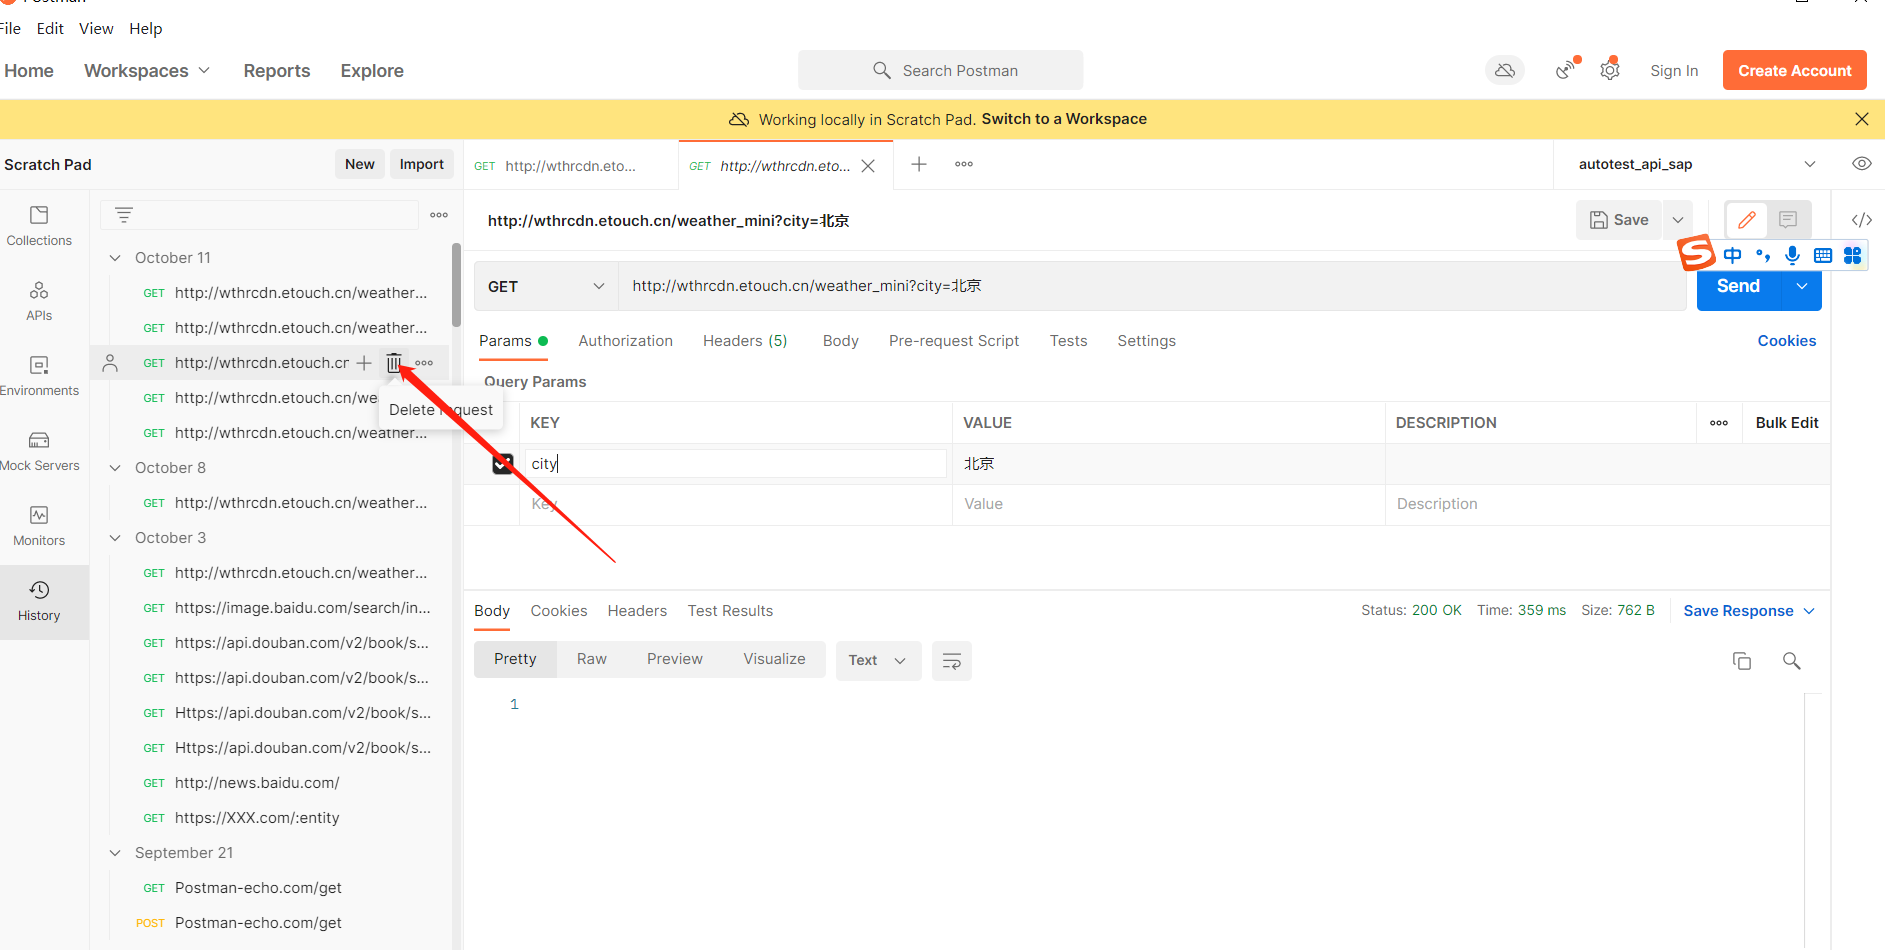1885x950 pixels.
Task: Open the View menu
Action: point(96,29)
